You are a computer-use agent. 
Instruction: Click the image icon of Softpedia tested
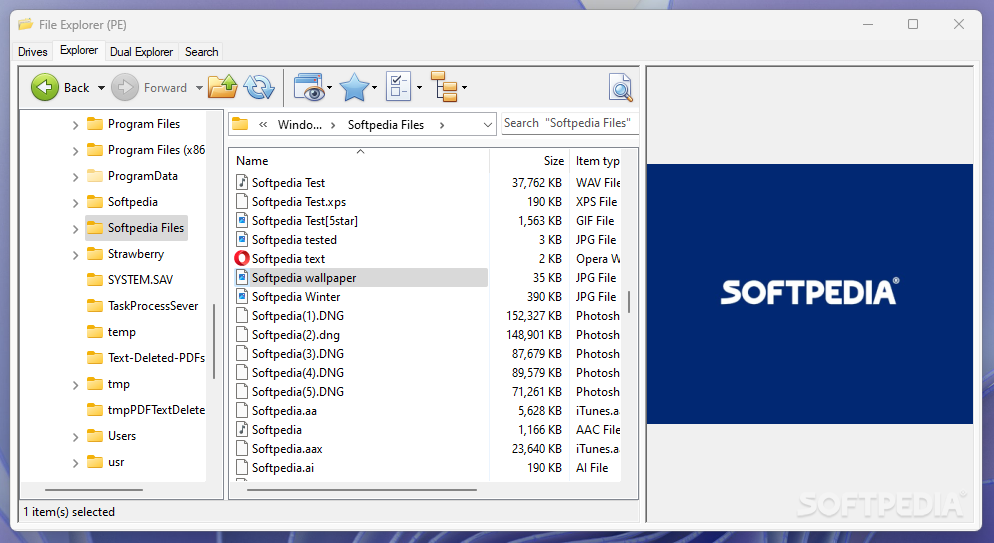point(242,240)
